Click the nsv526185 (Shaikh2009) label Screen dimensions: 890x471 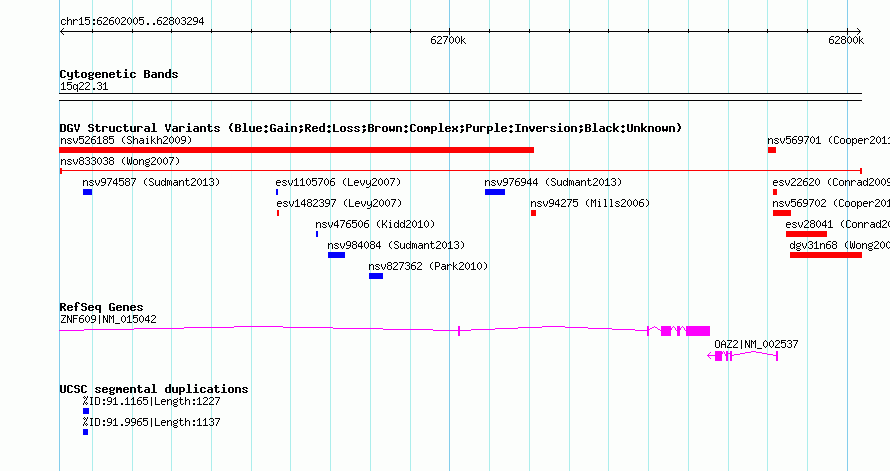126,140
